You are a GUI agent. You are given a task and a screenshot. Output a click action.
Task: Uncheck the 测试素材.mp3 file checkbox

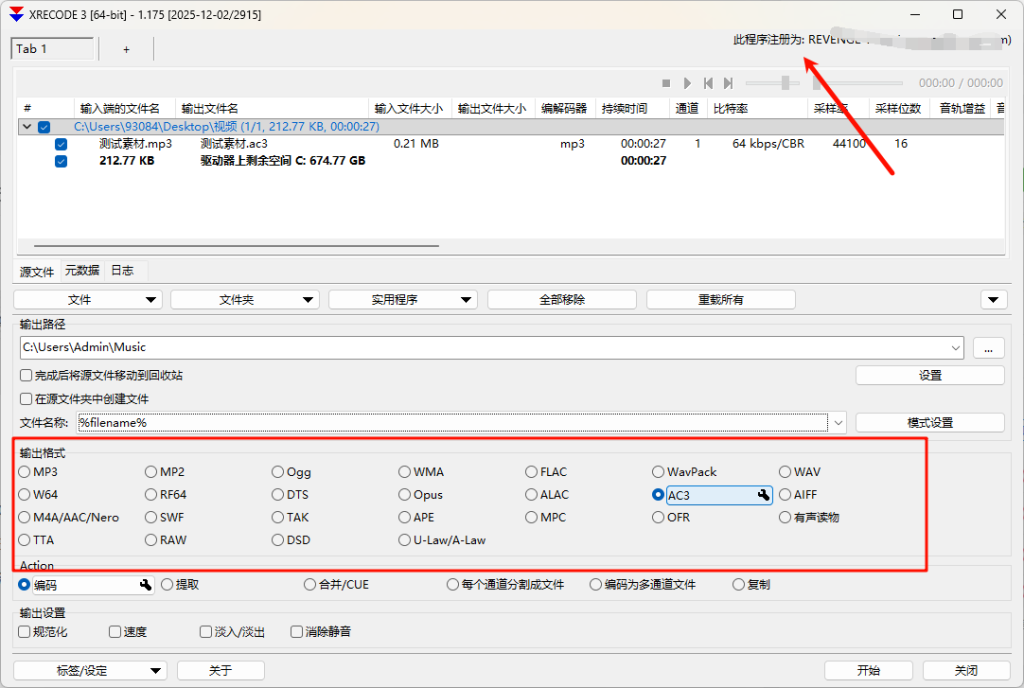pyautogui.click(x=61, y=144)
